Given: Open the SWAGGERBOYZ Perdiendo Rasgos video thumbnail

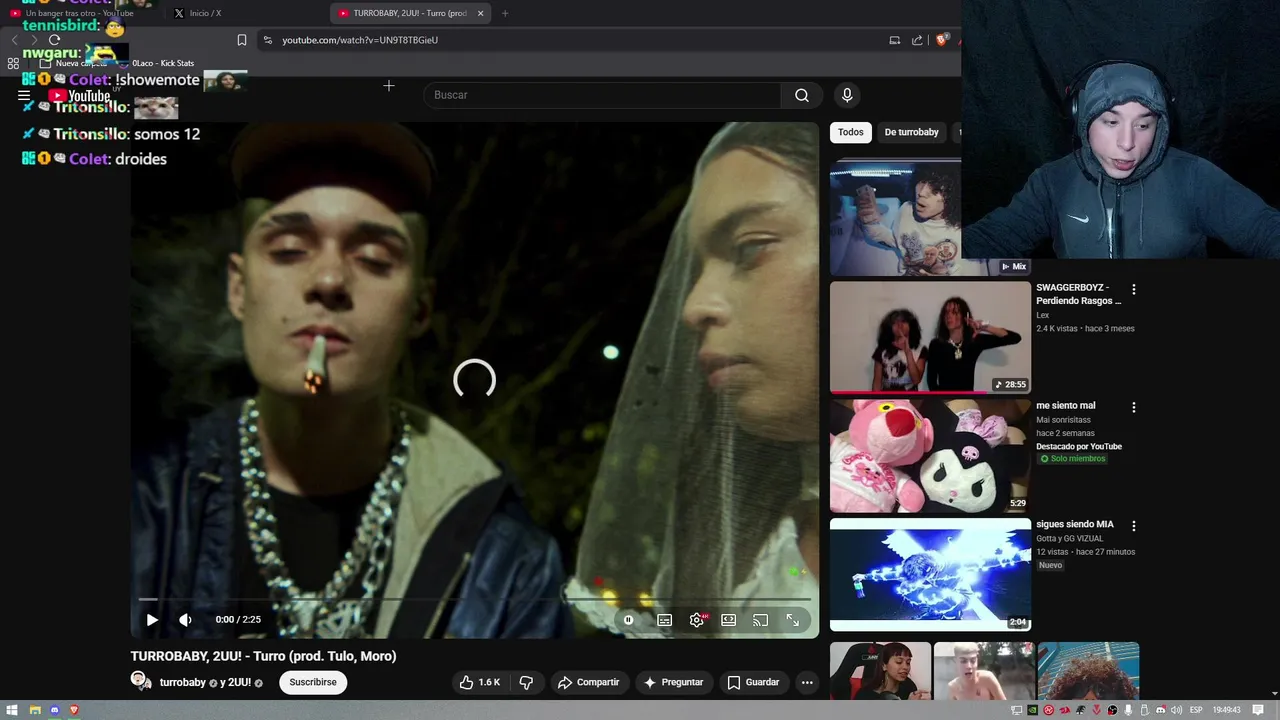Looking at the screenshot, I should [930, 337].
